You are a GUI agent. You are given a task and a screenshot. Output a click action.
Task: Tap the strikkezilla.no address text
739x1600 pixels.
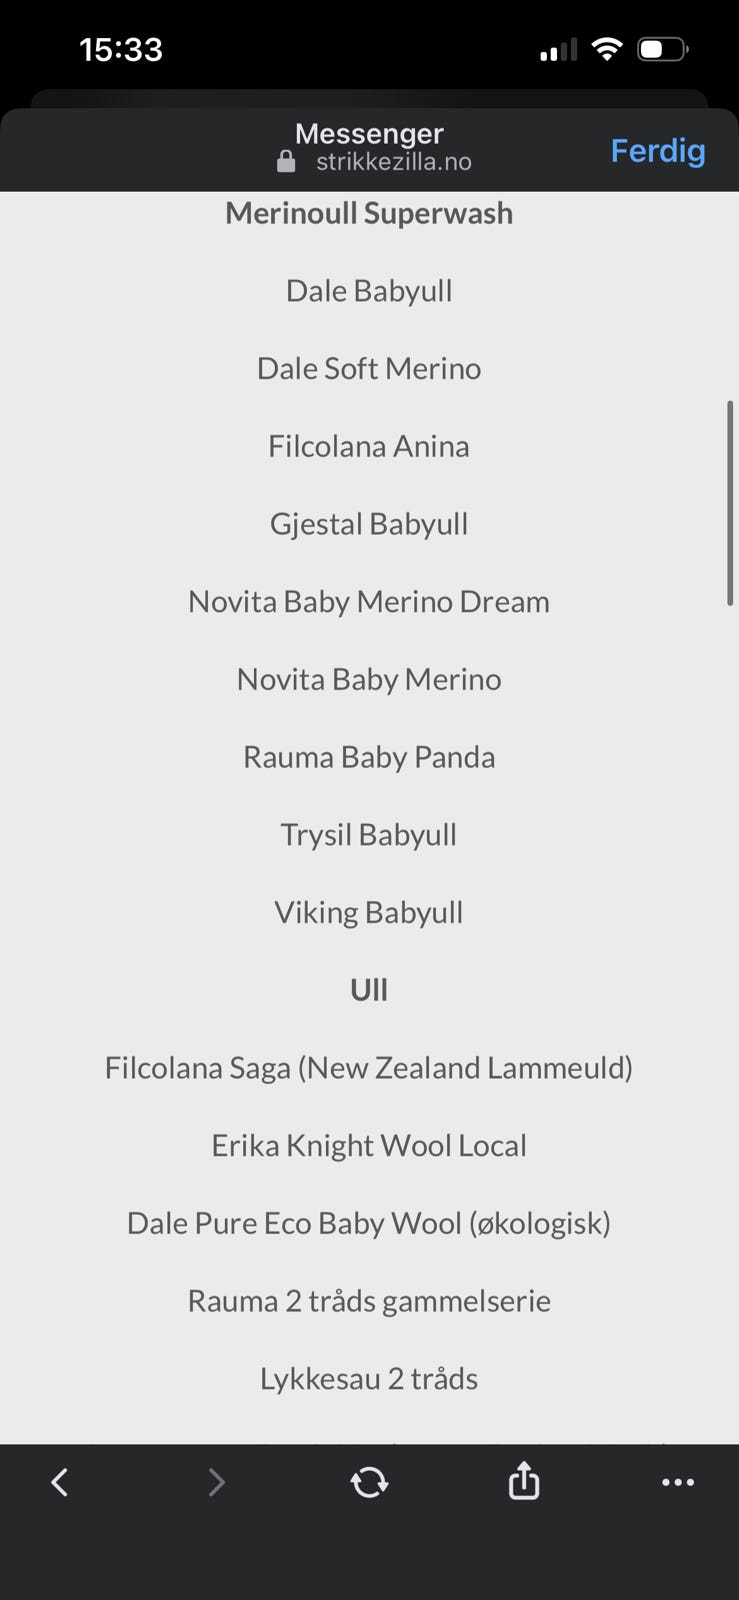tap(394, 162)
